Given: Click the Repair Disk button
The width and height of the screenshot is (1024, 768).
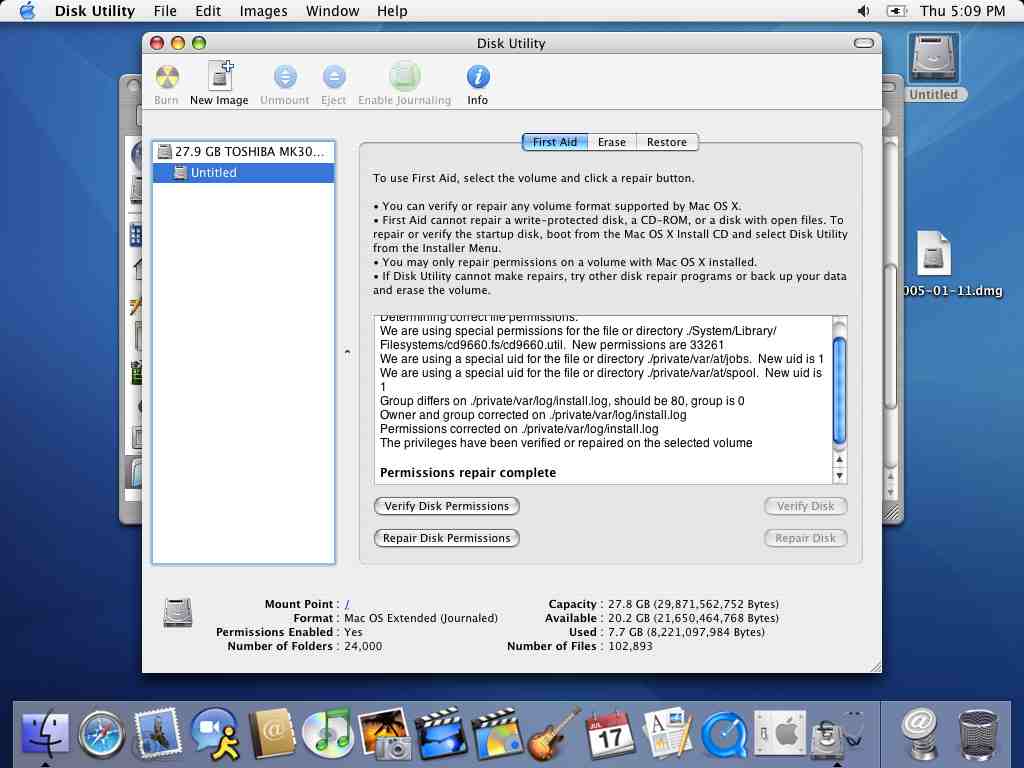Looking at the screenshot, I should point(805,538).
